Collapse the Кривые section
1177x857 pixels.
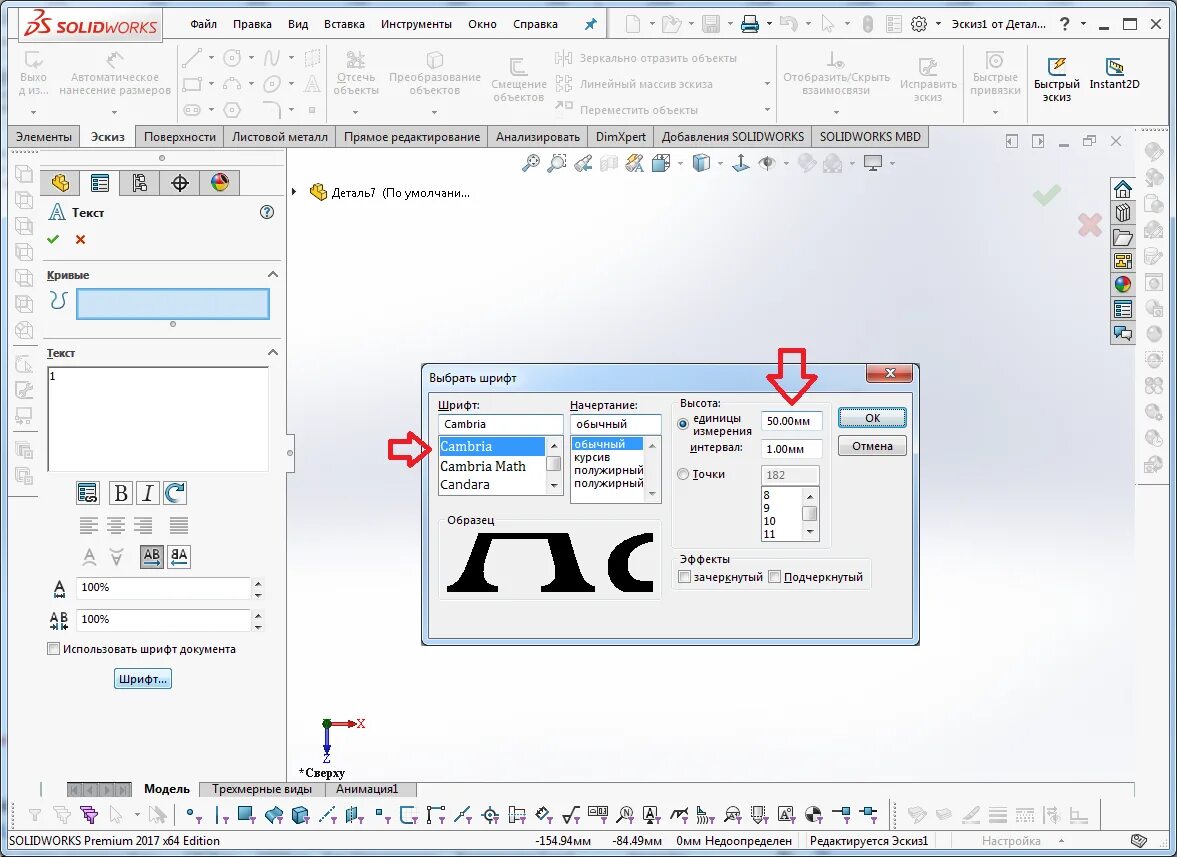tap(273, 275)
